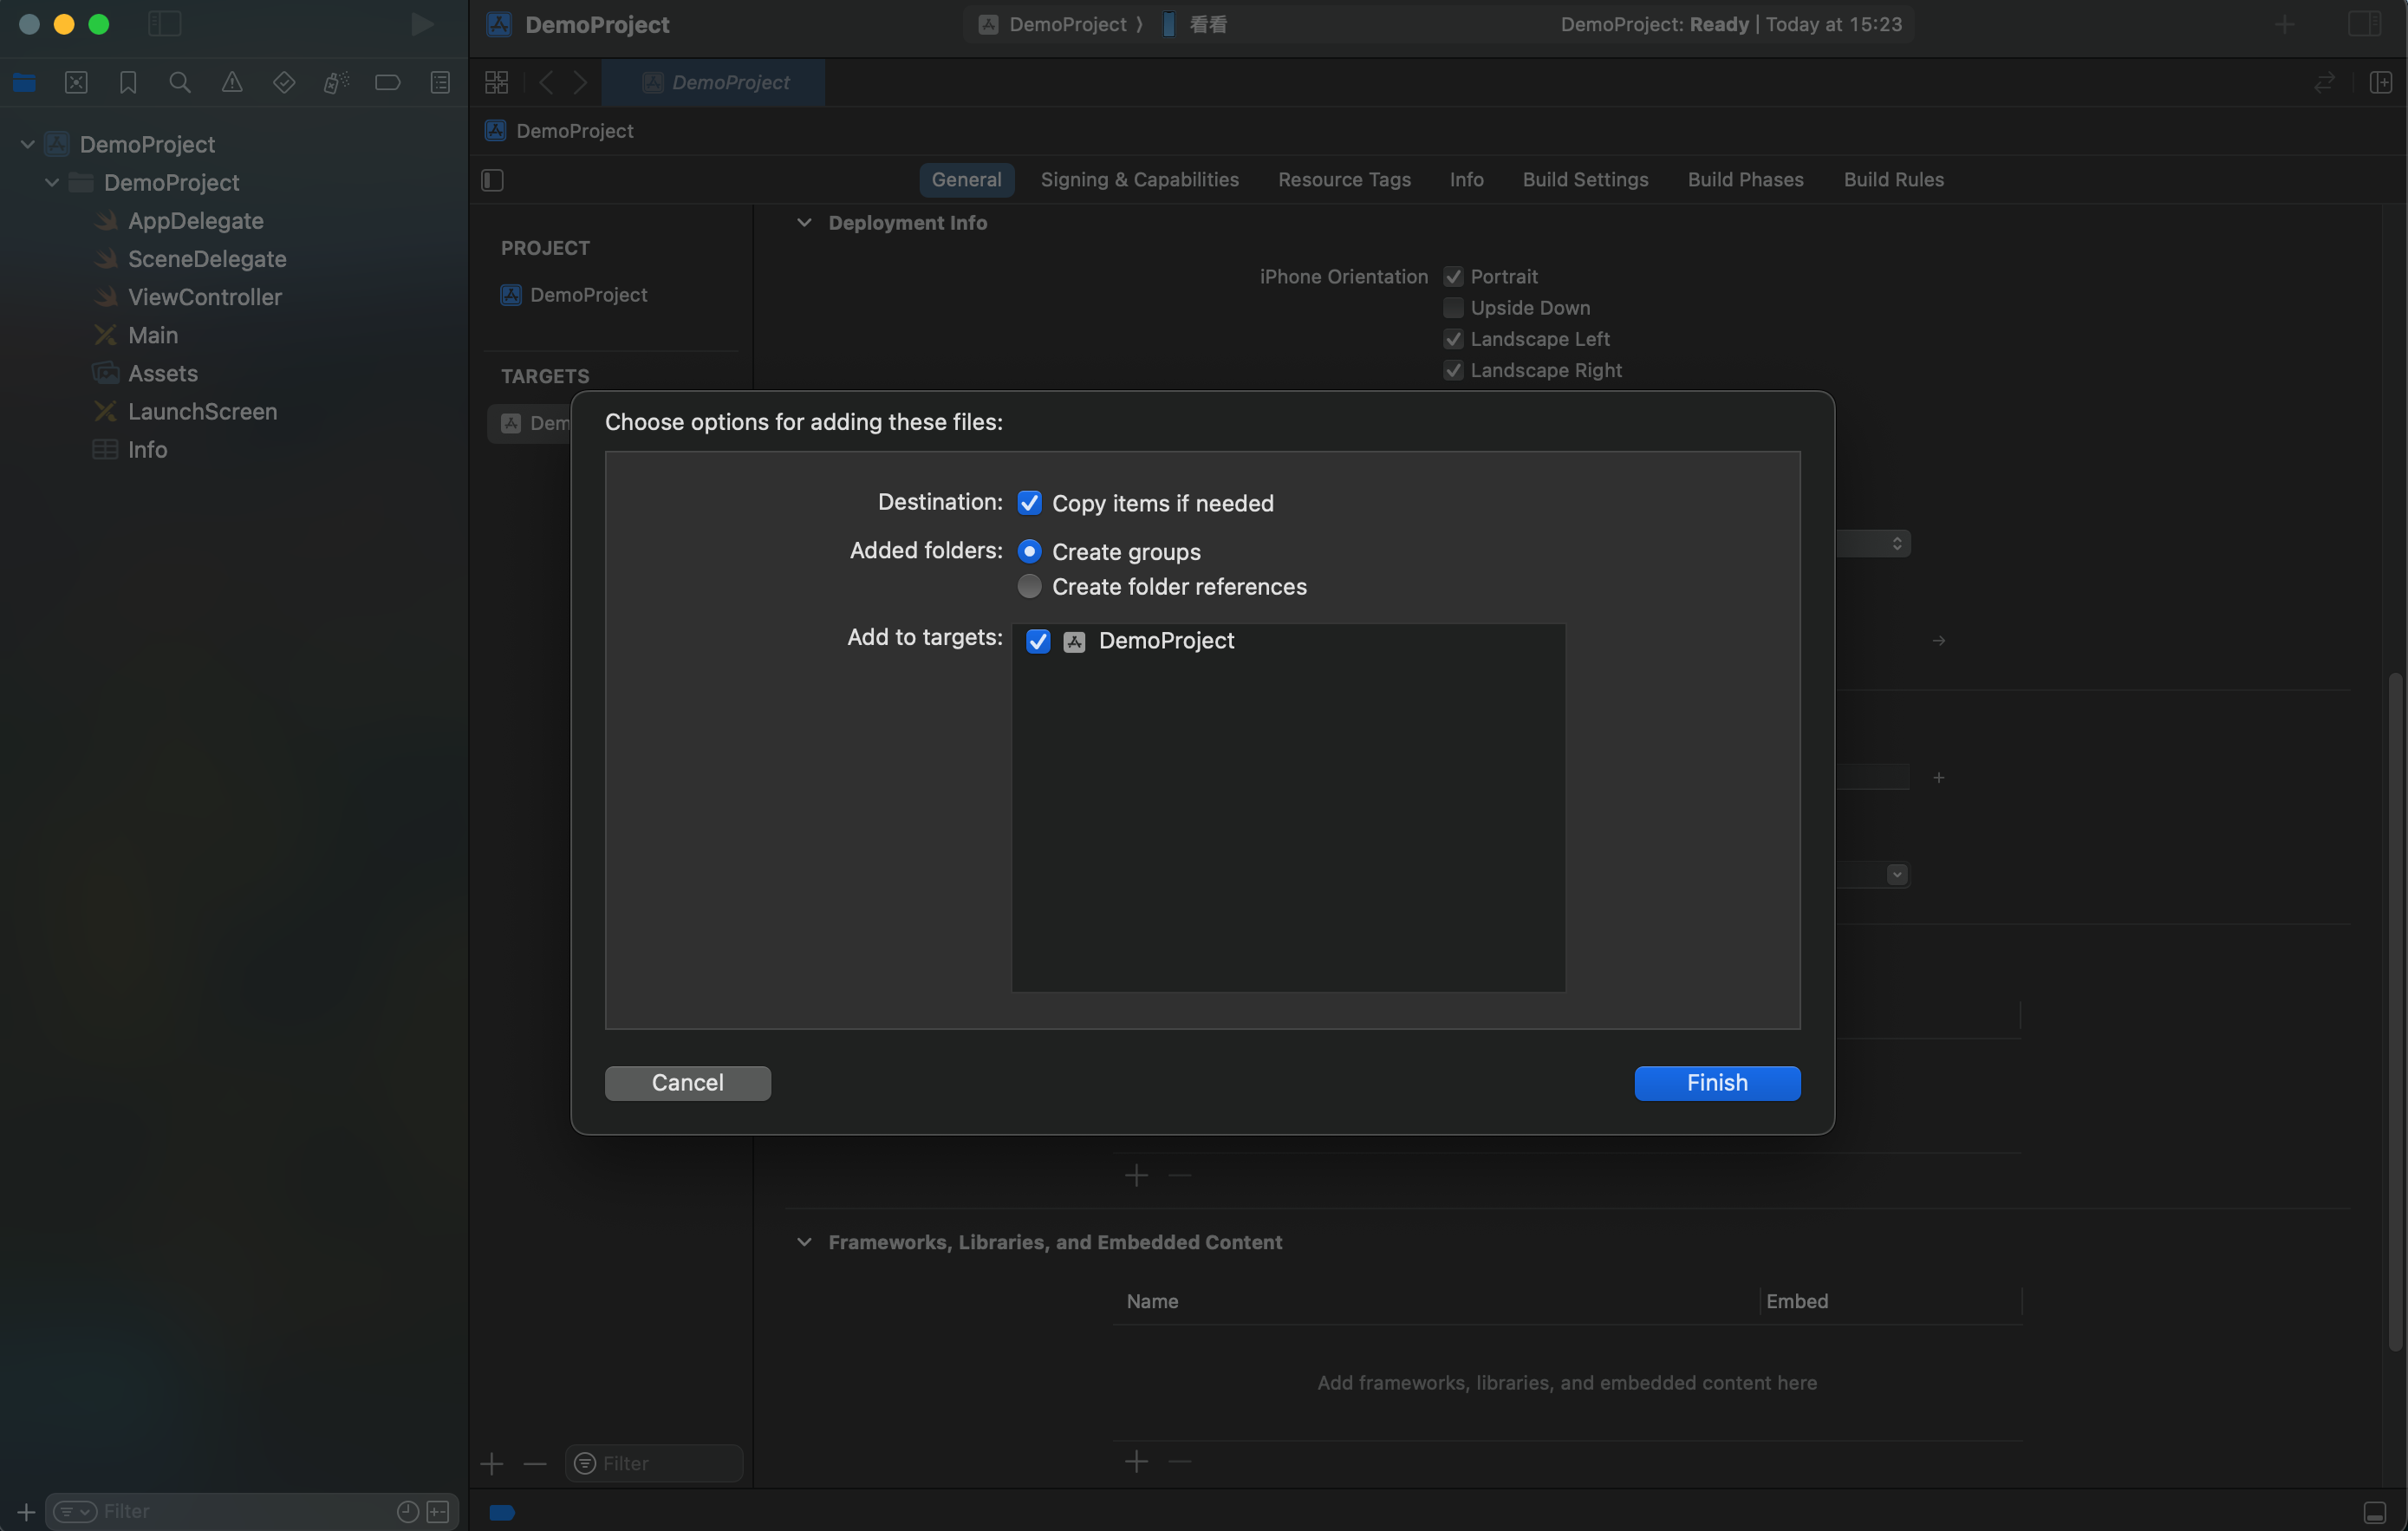Open the Report navigator icon
2408x1531 pixels.
(440, 83)
